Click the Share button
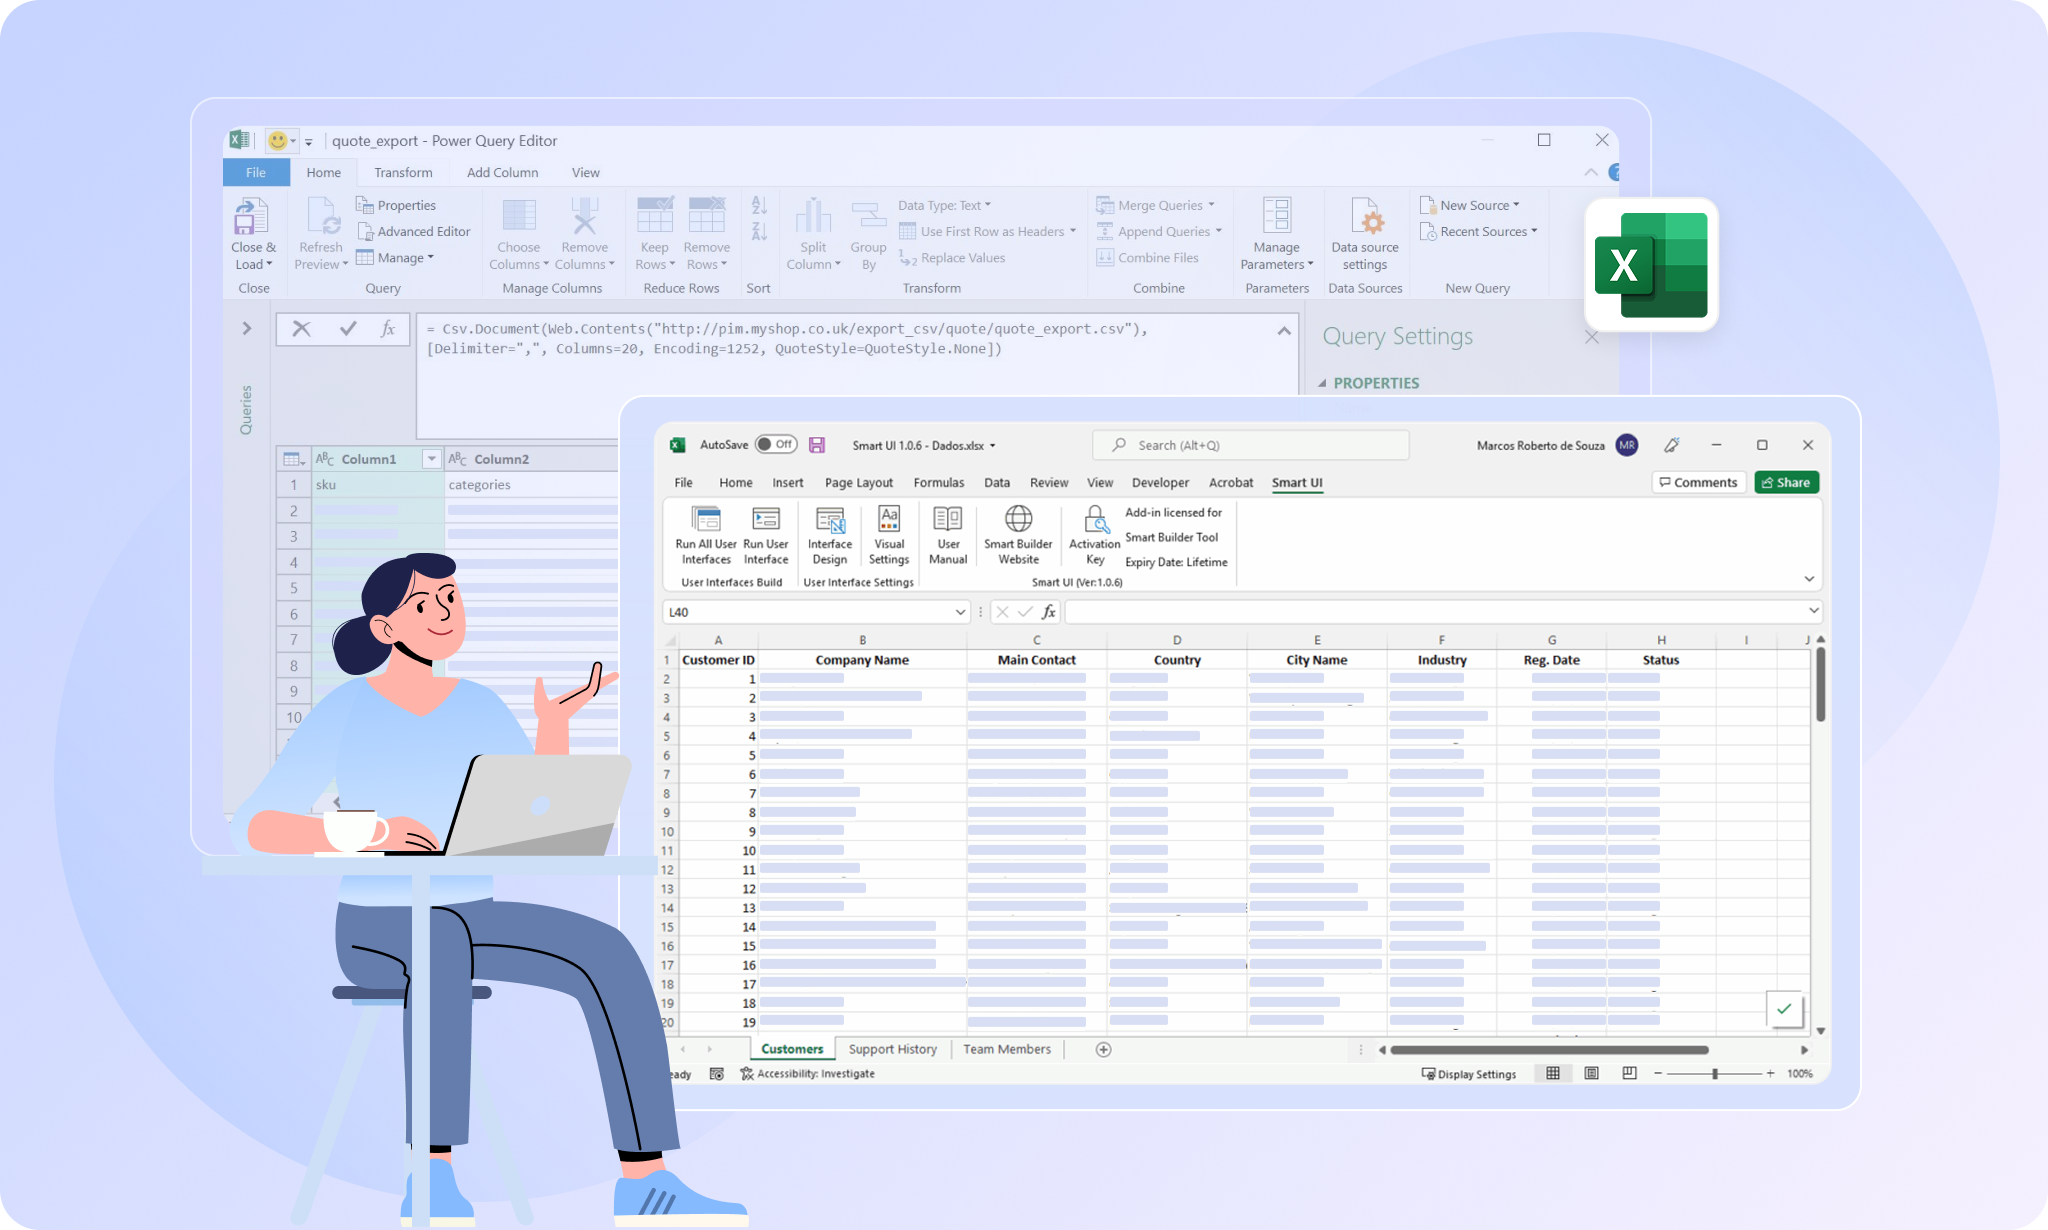Viewport: 2048px width, 1230px height. pyautogui.click(x=1786, y=482)
